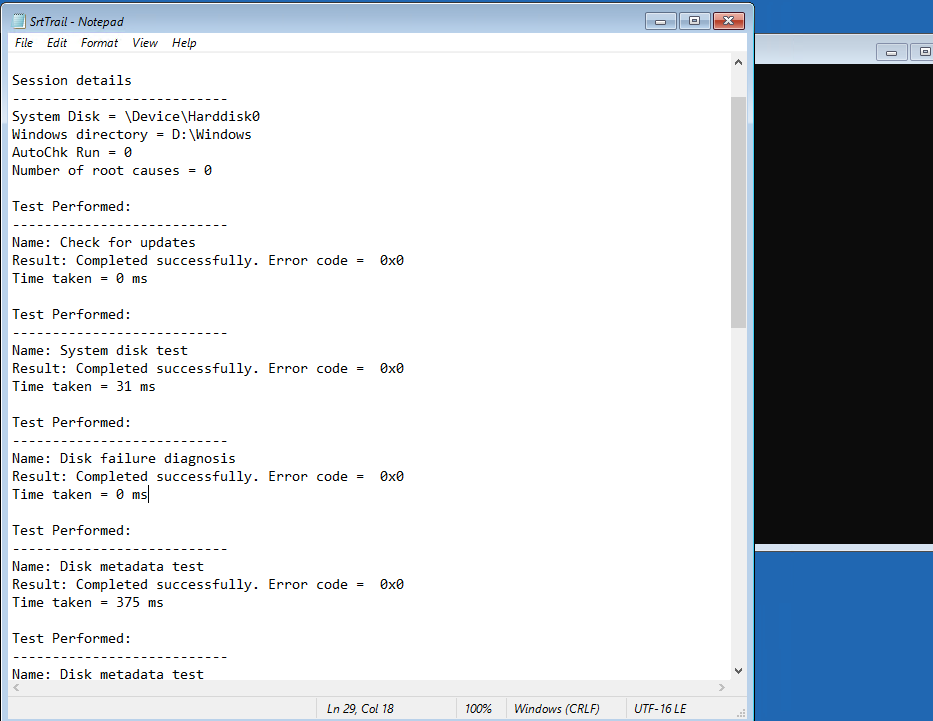Image resolution: width=933 pixels, height=721 pixels.
Task: Close the SrtTrail Notepad window
Action: pyautogui.click(x=729, y=21)
